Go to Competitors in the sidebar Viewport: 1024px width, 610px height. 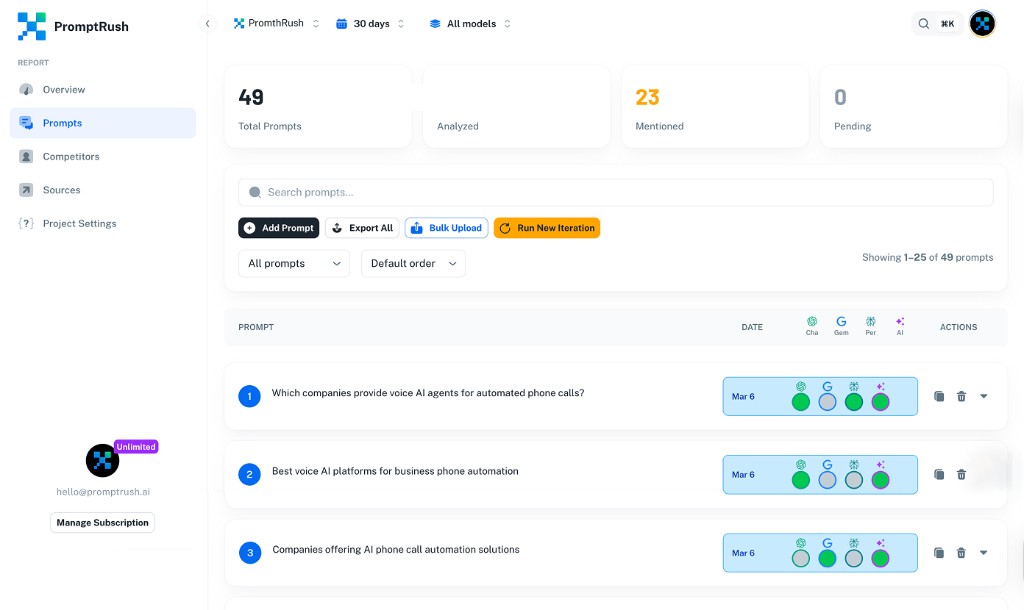tap(70, 157)
